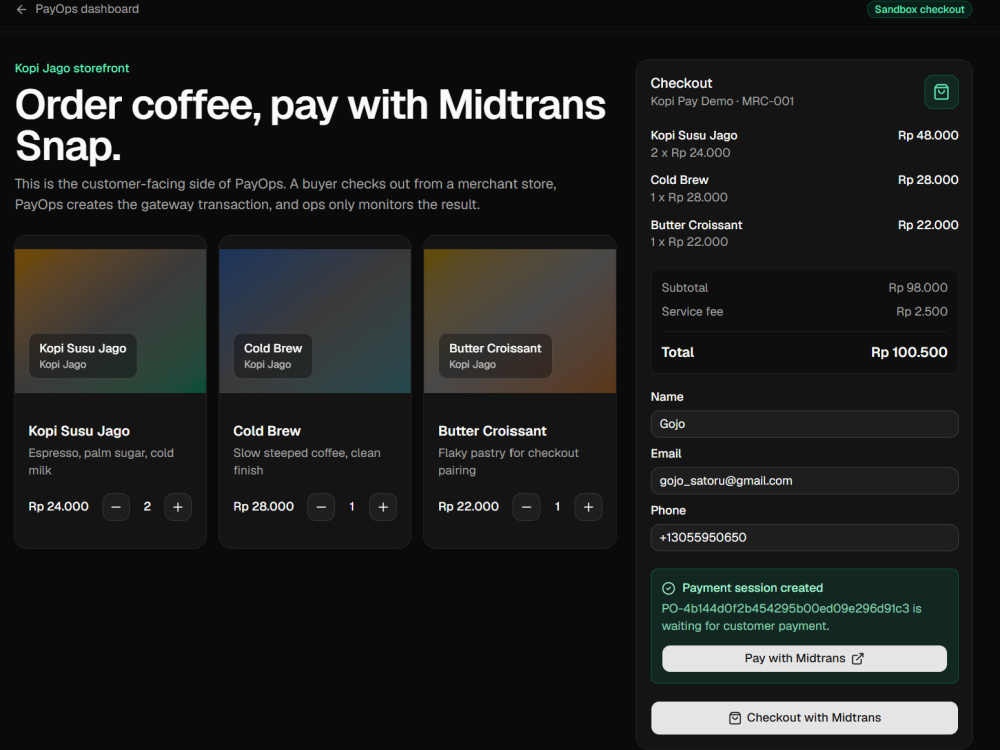Click the Kopi Jago storefront label
The height and width of the screenshot is (750, 1000).
coord(72,68)
